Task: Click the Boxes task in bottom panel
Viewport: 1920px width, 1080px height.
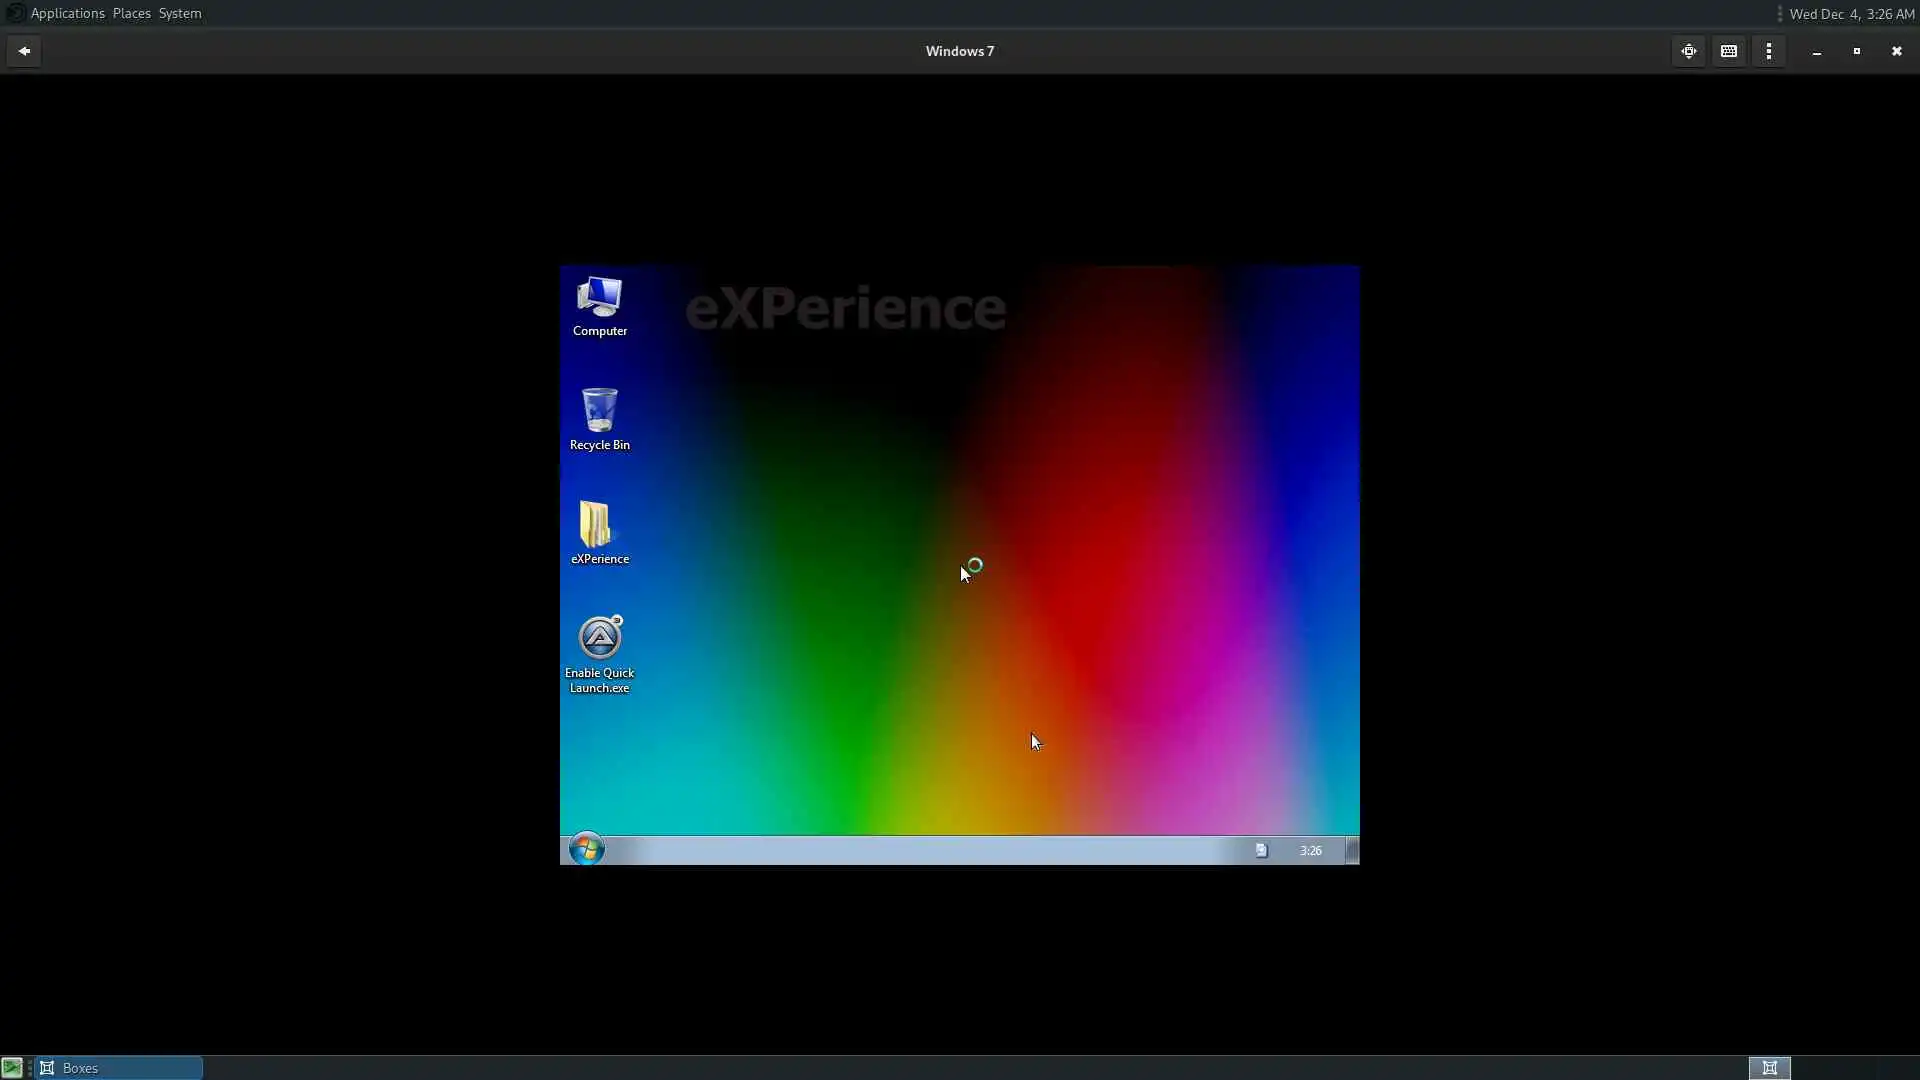Action: pos(118,1068)
